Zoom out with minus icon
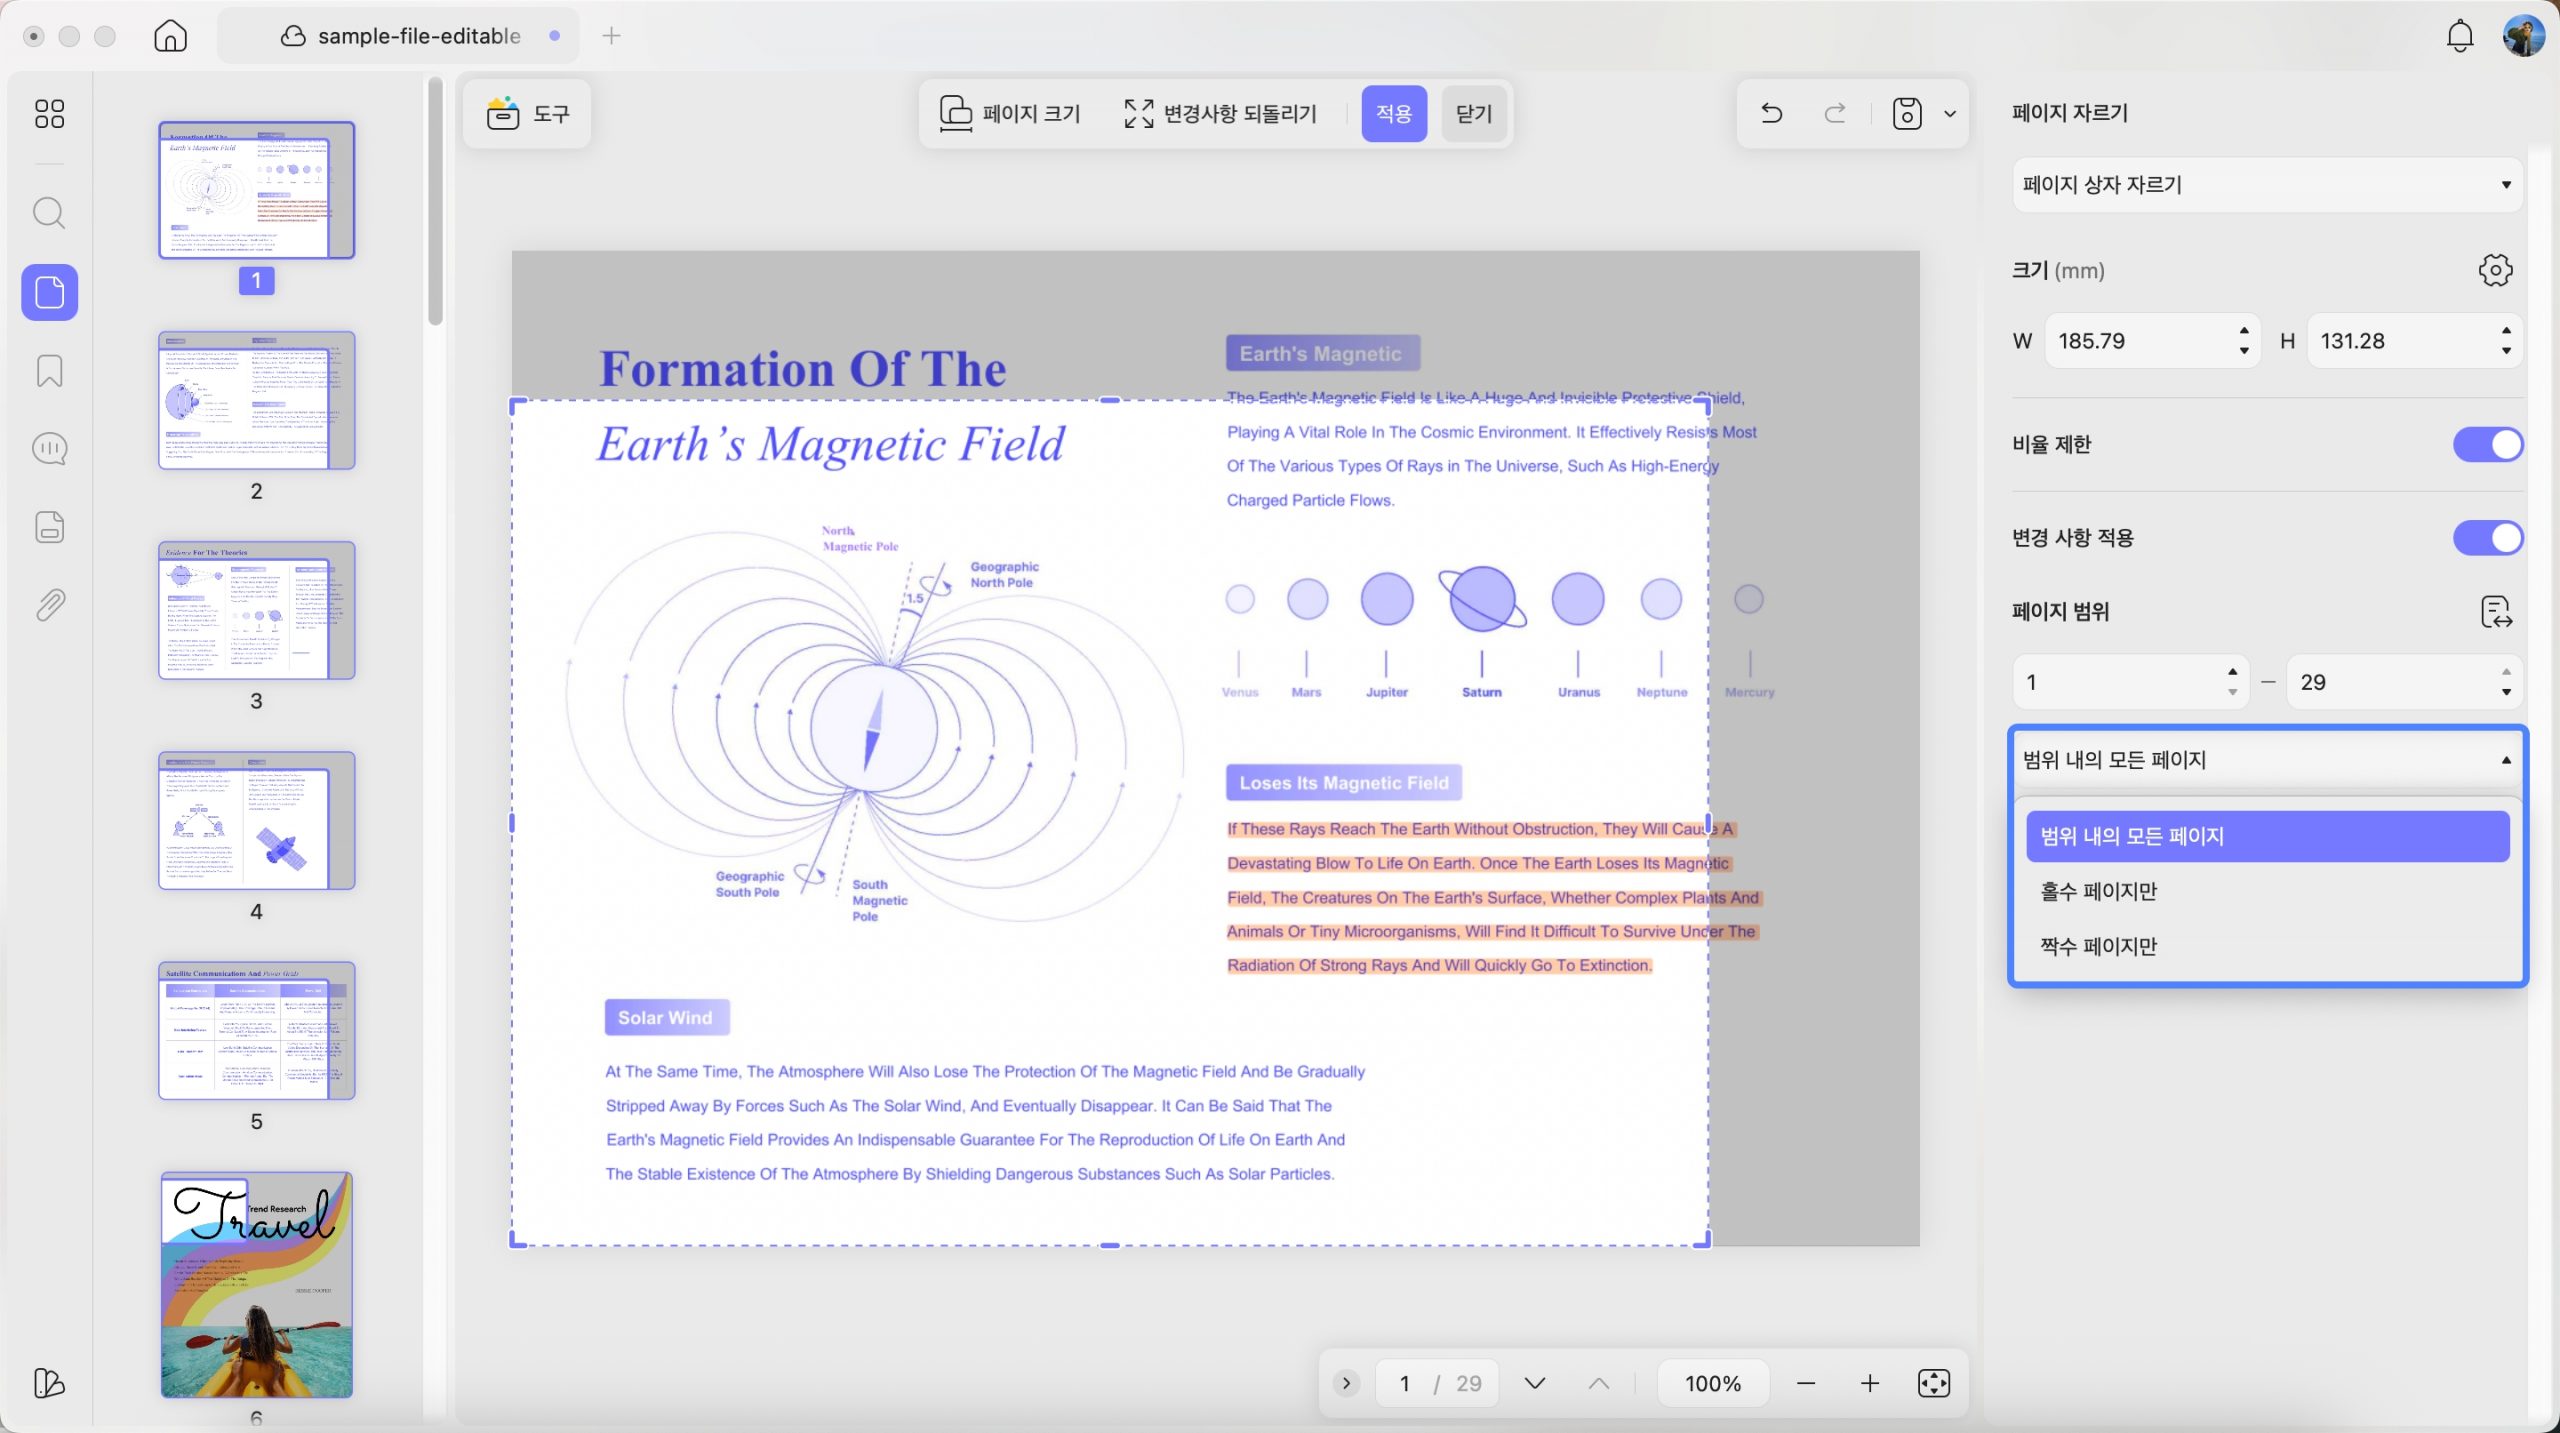The image size is (2560, 1433). click(x=1806, y=1383)
